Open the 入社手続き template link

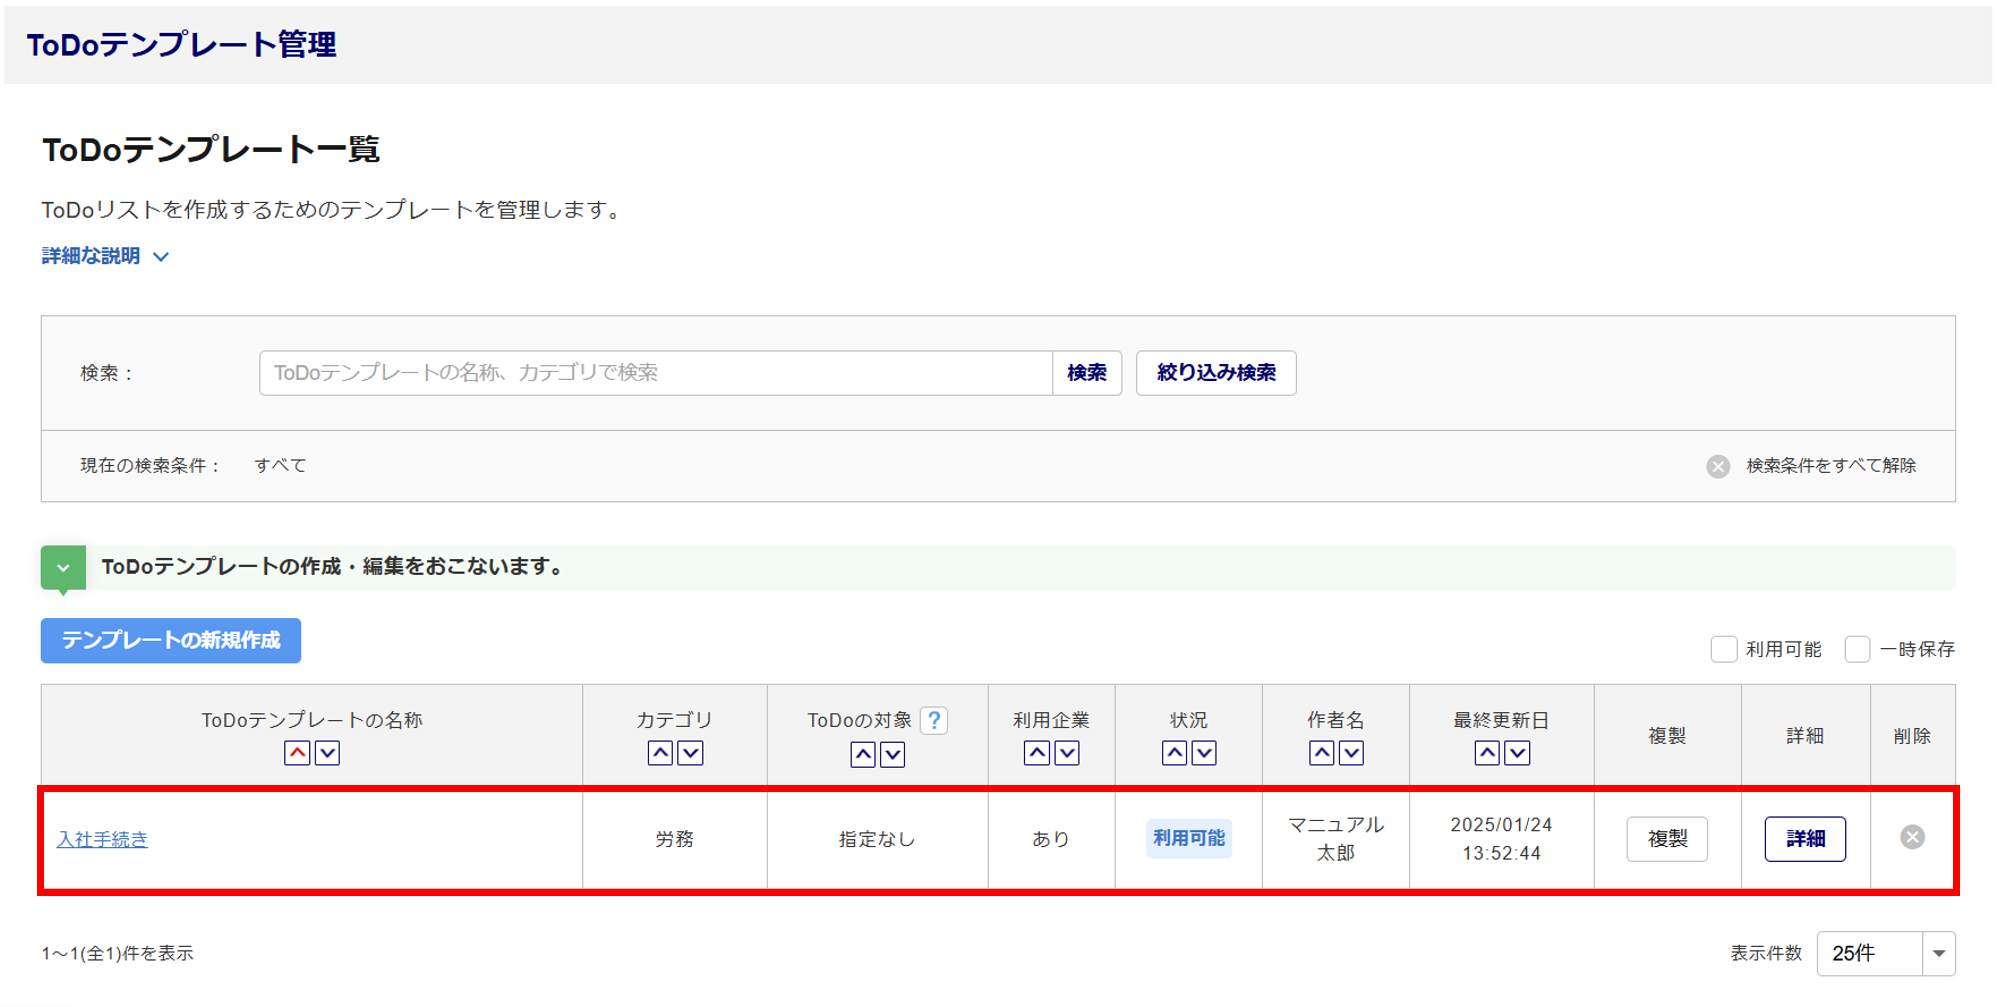[102, 839]
